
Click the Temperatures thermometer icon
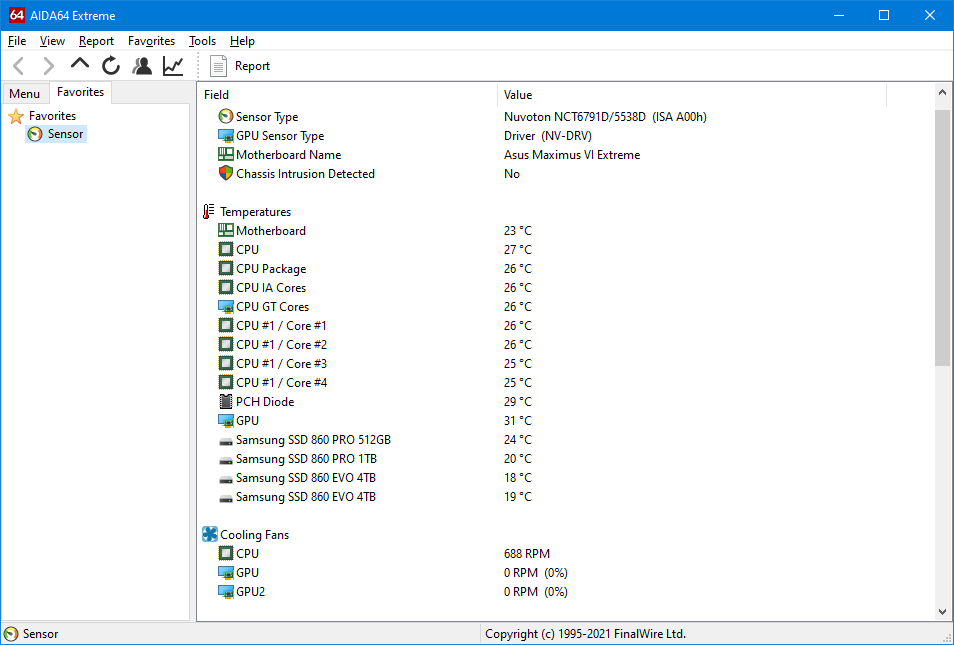pos(209,212)
